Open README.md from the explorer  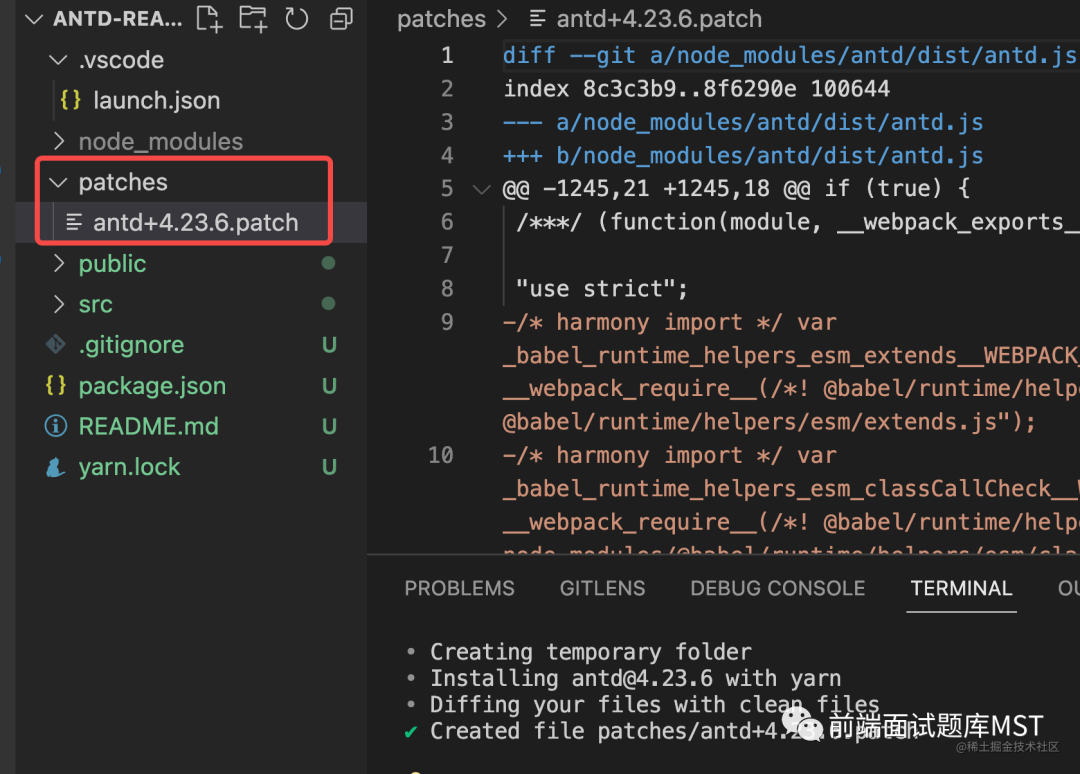(x=149, y=426)
